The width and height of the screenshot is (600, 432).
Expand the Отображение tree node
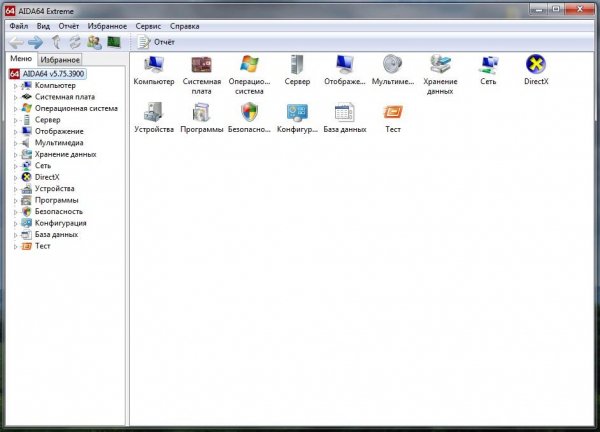pyautogui.click(x=15, y=132)
